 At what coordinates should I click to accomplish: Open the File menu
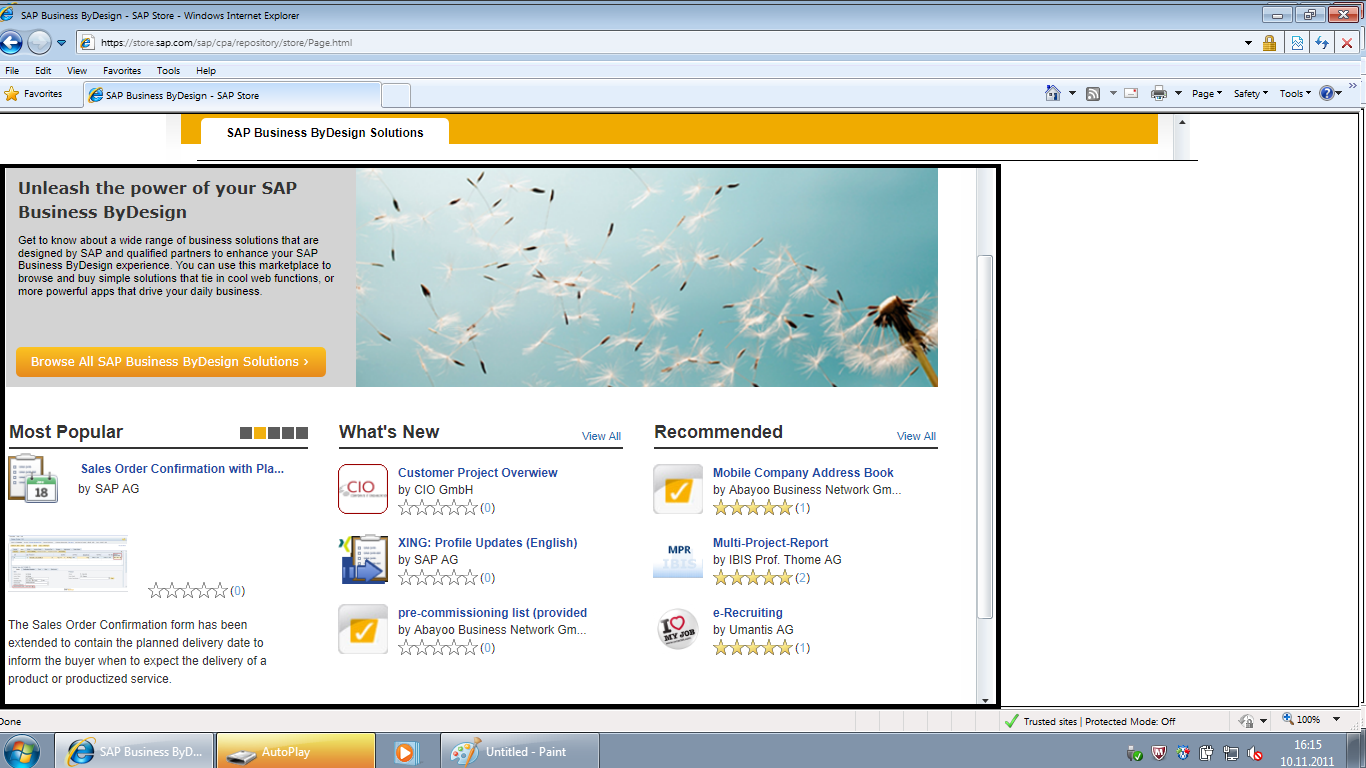tap(12, 71)
